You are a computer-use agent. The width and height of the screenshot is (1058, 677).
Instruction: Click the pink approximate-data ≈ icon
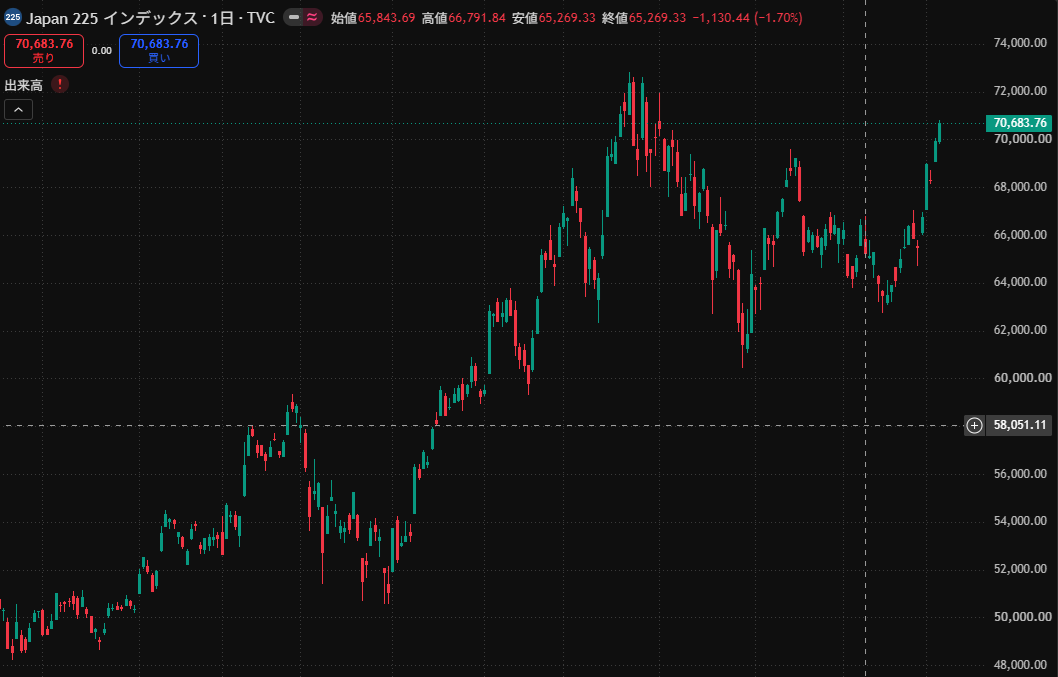(312, 18)
